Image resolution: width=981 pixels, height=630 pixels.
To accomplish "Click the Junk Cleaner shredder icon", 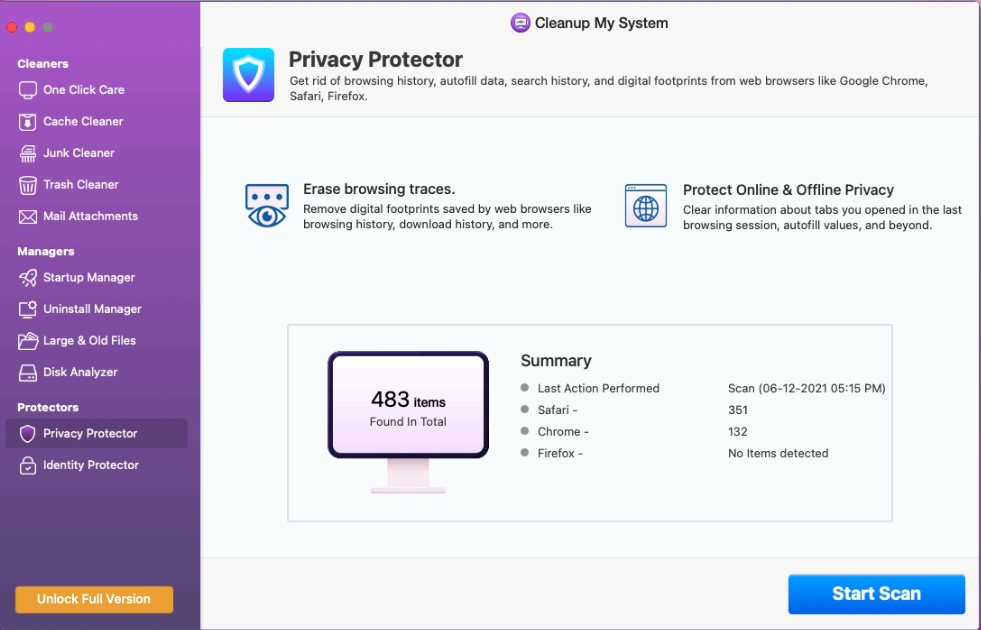I will coord(28,153).
